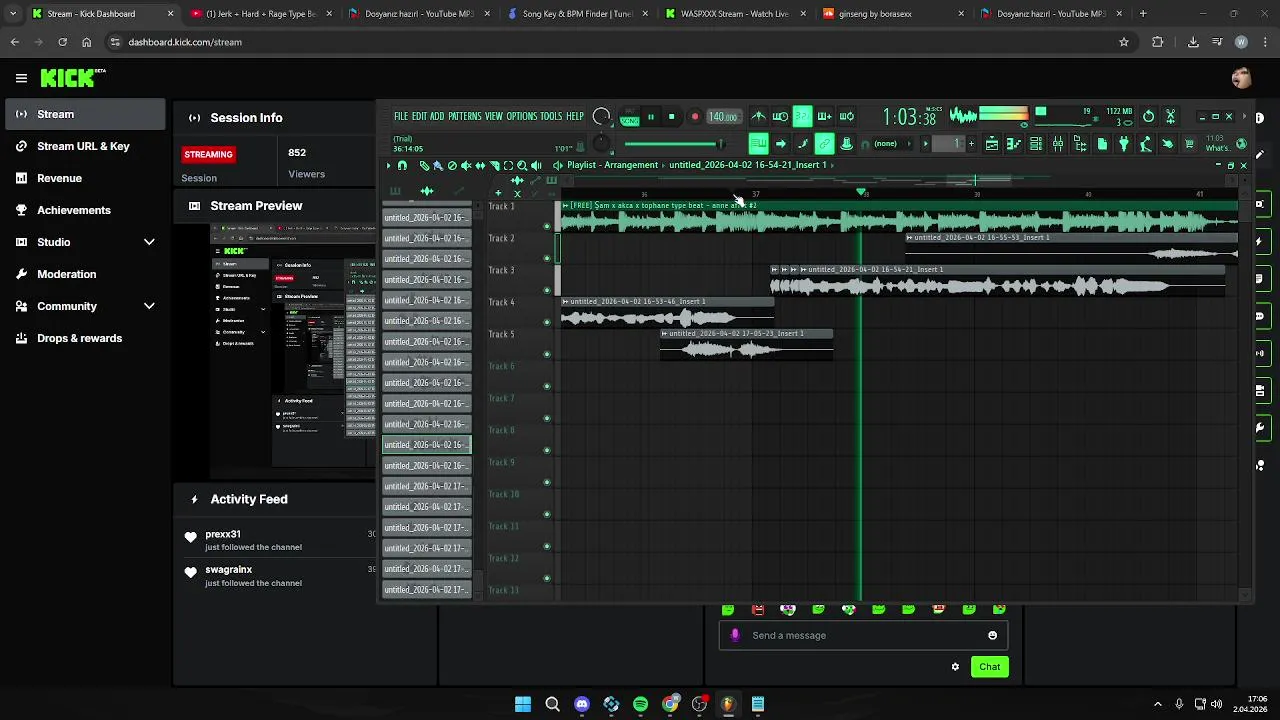Open Drops & rewards in sidebar
The width and height of the screenshot is (1280, 720).
click(x=80, y=338)
